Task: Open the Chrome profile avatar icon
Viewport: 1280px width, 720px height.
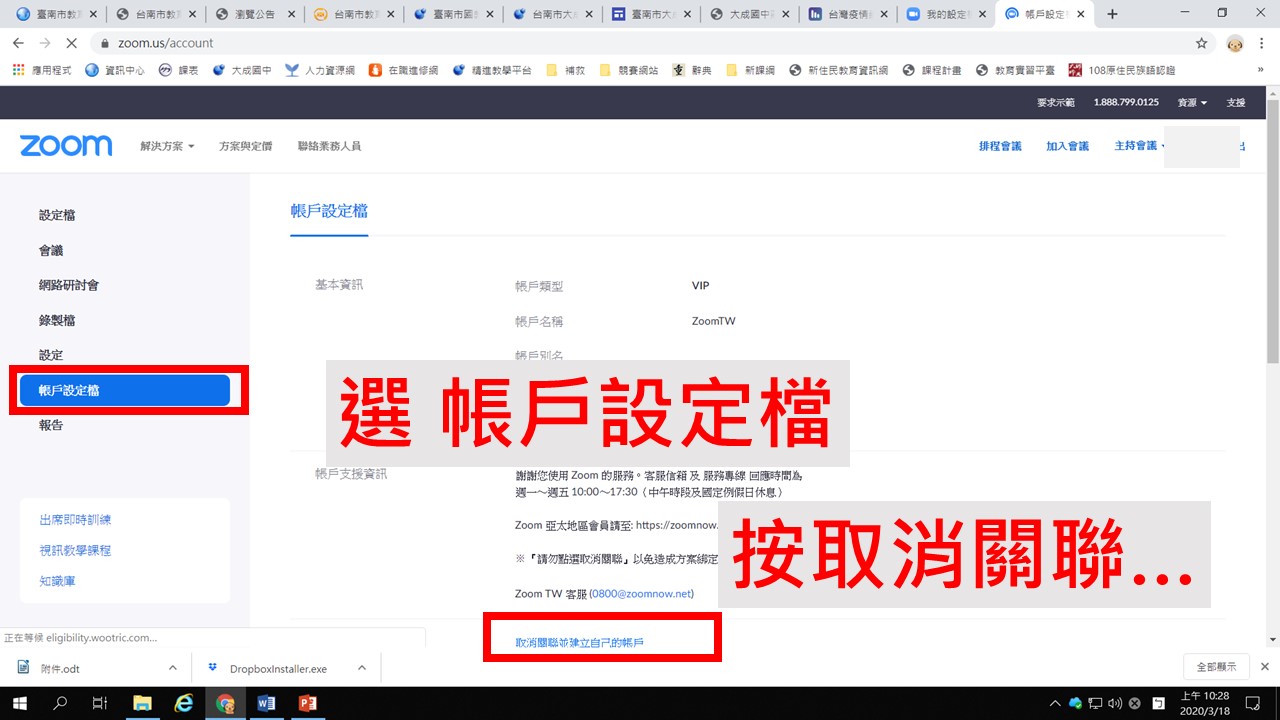Action: click(1235, 43)
